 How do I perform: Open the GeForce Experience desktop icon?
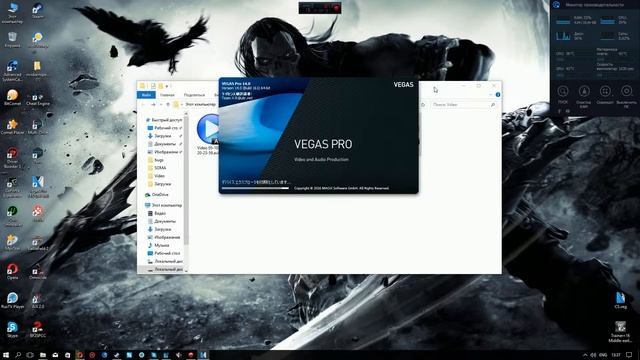(12, 187)
